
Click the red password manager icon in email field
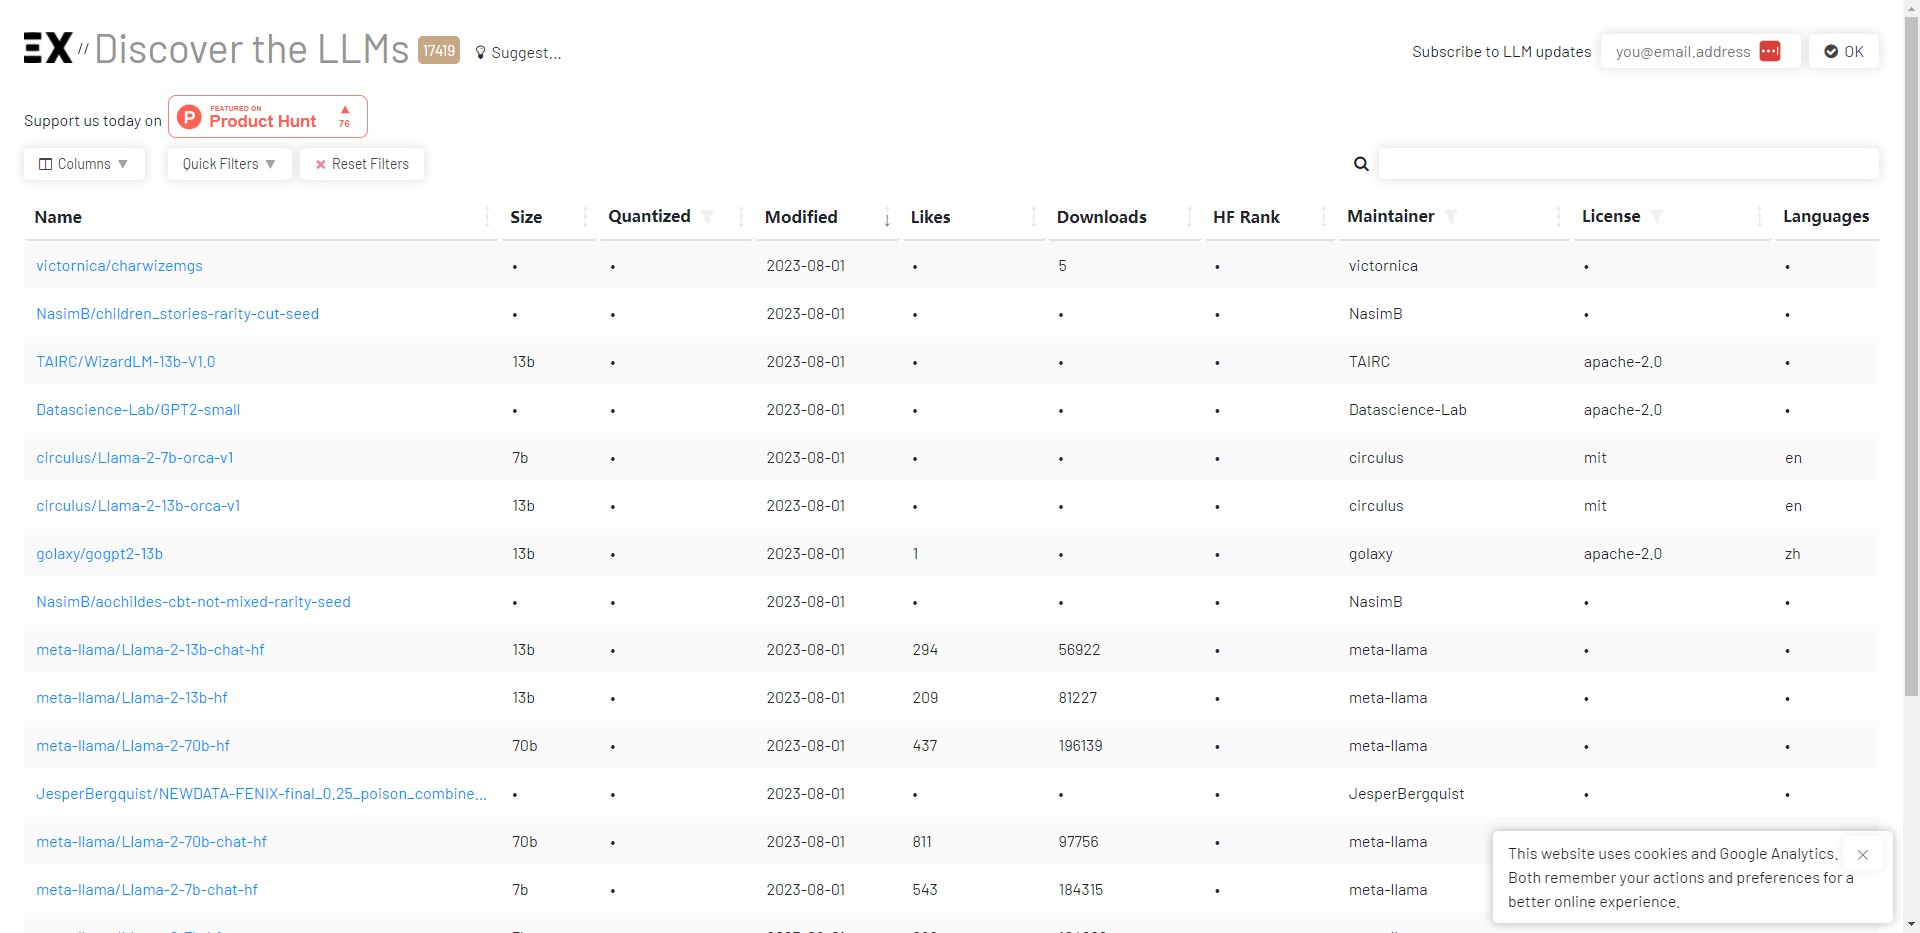point(1769,51)
